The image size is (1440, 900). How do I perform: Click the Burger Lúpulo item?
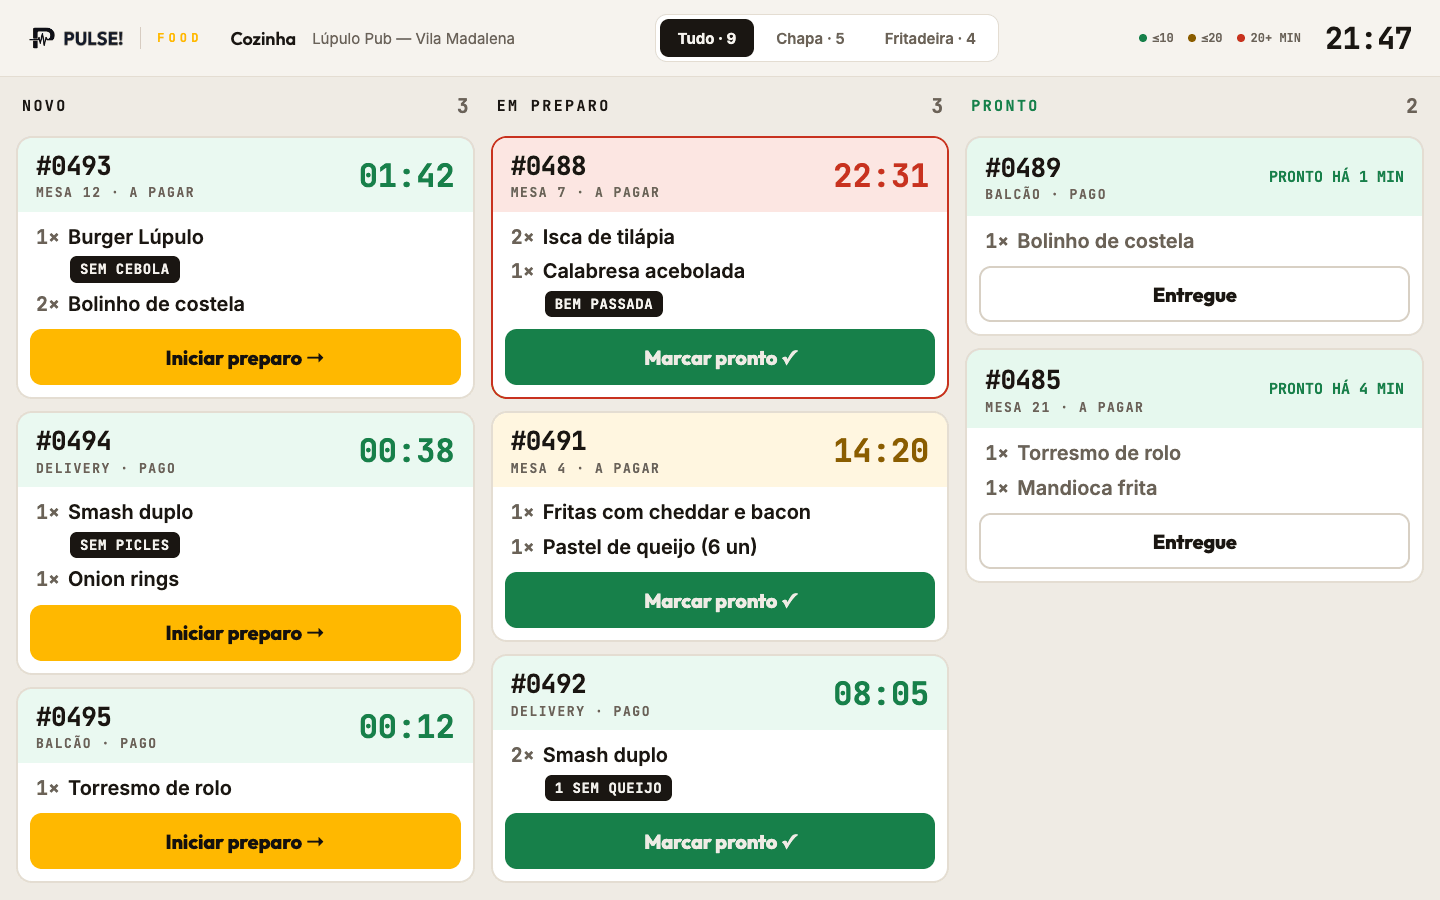pyautogui.click(x=136, y=237)
